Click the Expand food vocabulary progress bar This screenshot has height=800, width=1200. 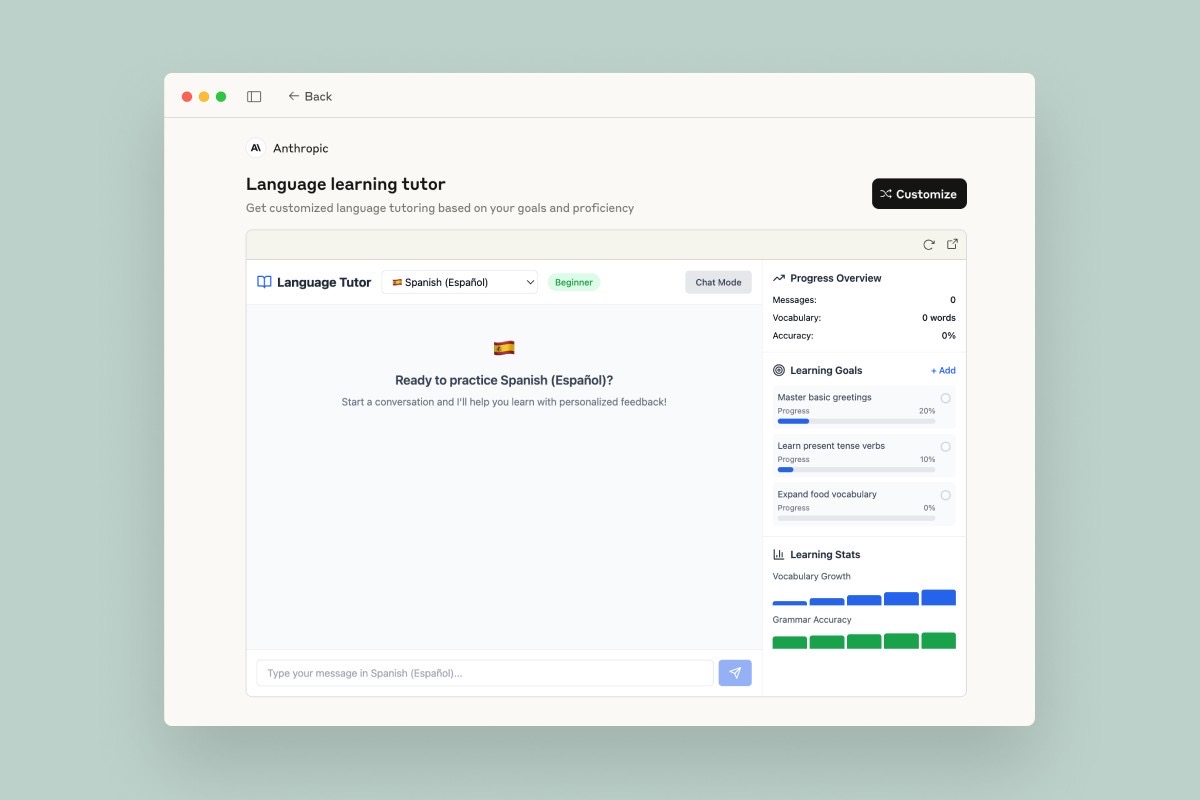pos(856,518)
